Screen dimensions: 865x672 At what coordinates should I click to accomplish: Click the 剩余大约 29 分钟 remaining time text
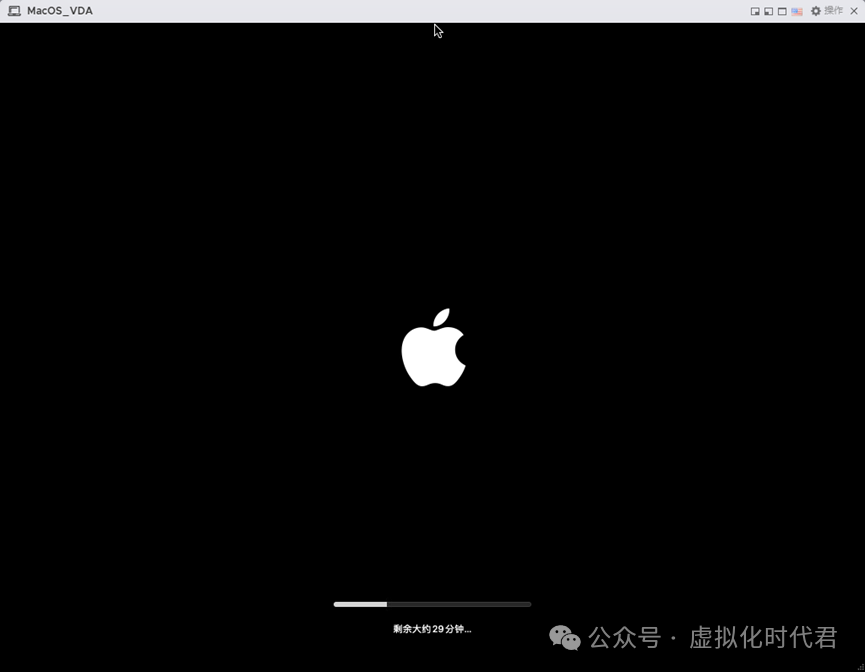432,629
